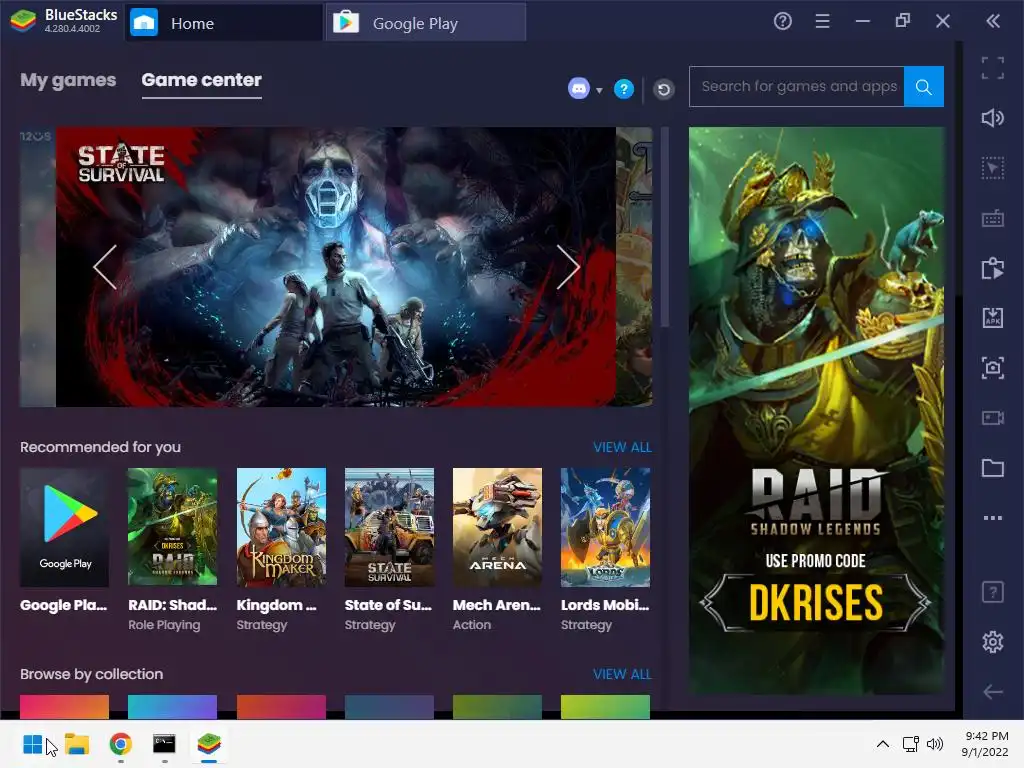Click the Windows Start button

(32, 744)
